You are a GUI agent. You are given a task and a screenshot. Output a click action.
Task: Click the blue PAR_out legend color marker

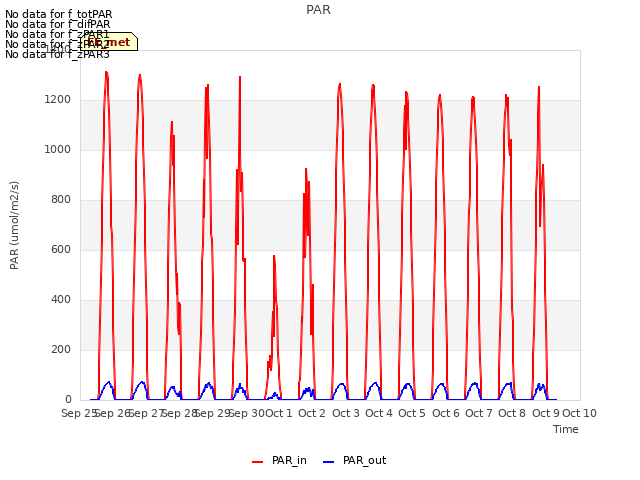(329, 462)
